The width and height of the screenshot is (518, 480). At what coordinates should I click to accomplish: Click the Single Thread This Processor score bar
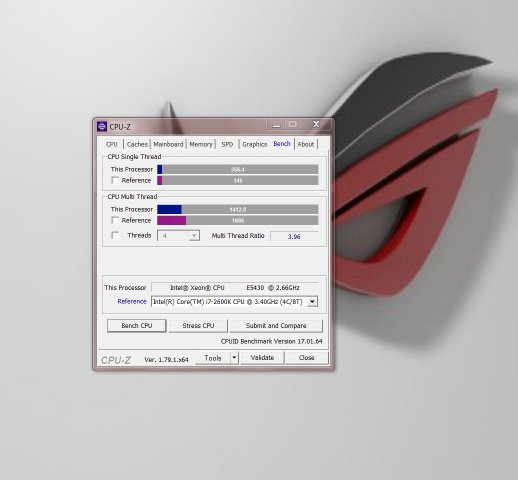point(238,169)
